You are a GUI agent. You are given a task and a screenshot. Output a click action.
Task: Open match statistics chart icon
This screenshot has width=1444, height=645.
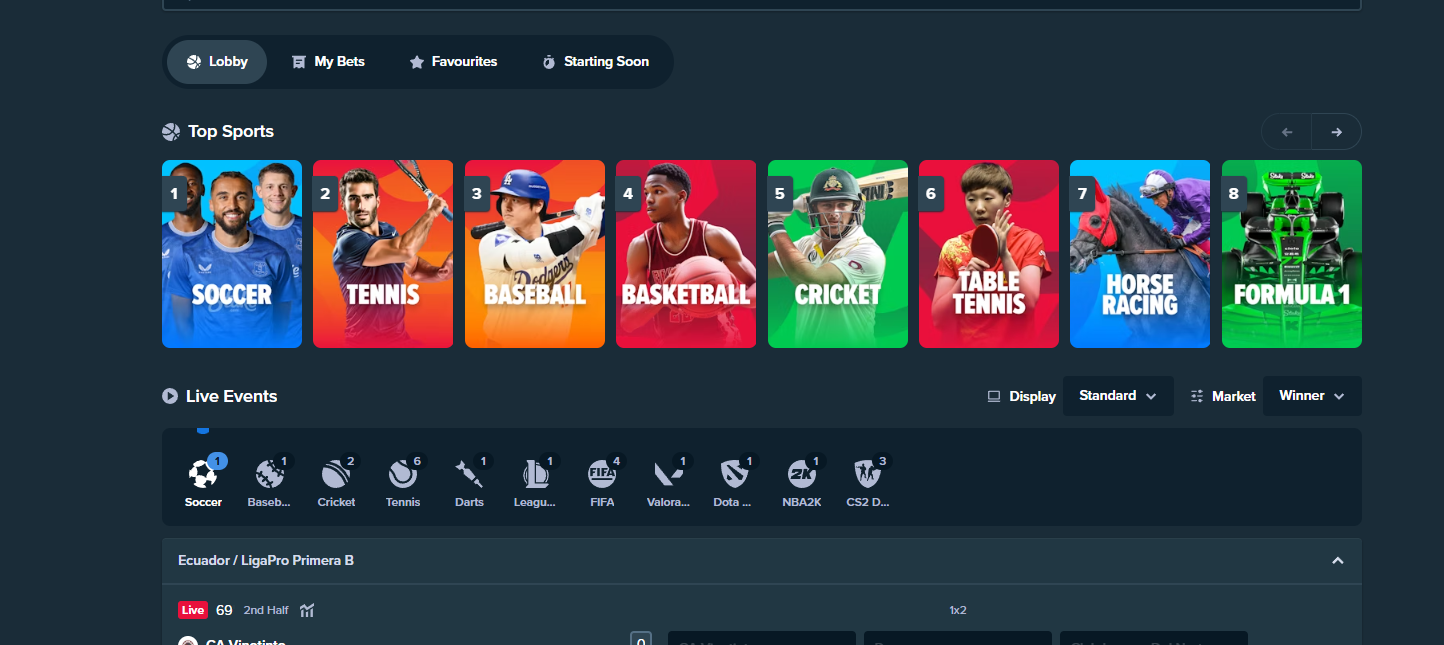307,610
